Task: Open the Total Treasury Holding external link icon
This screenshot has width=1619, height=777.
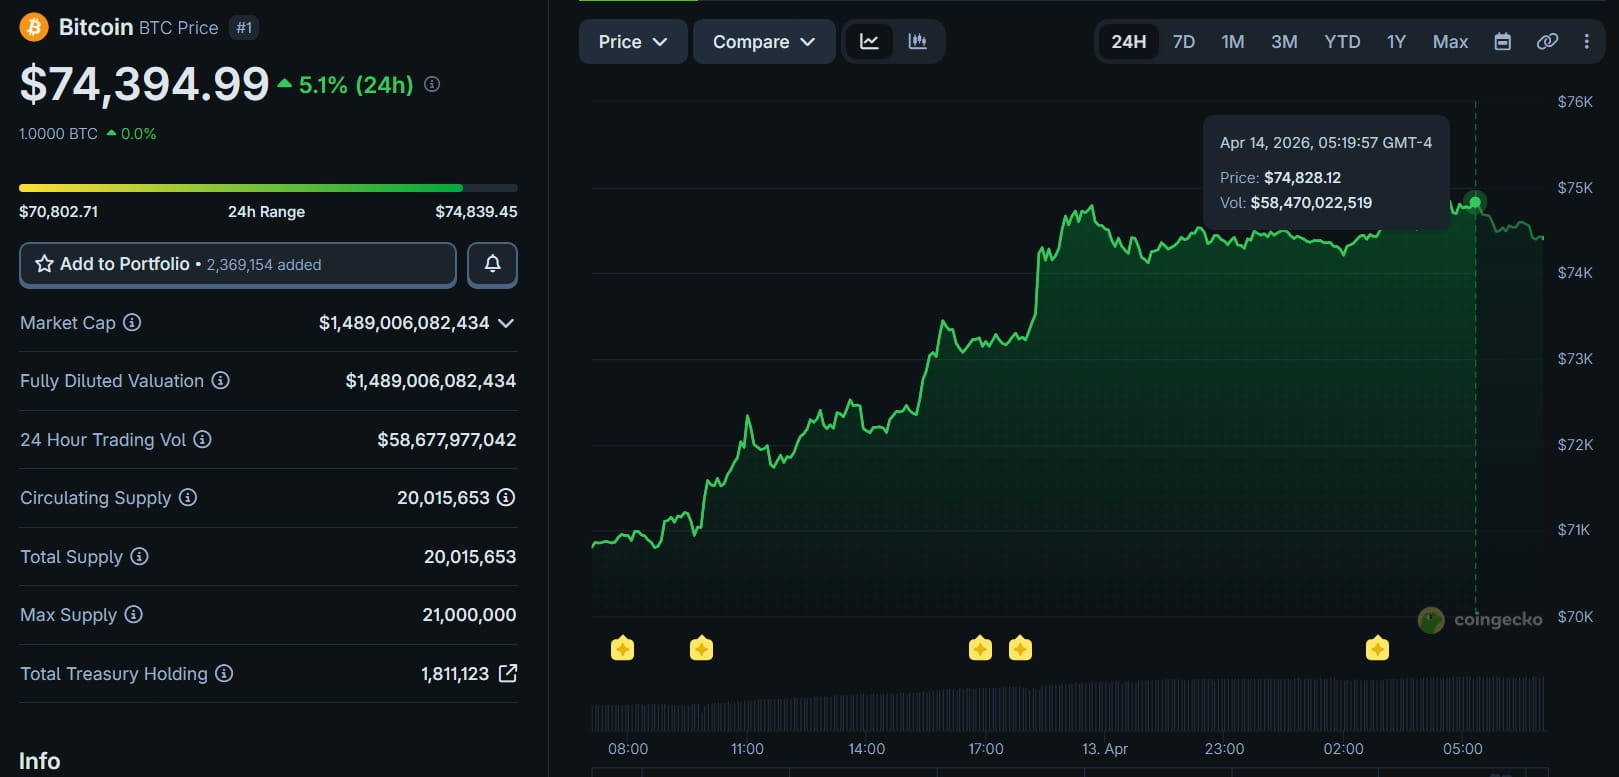Action: [508, 673]
